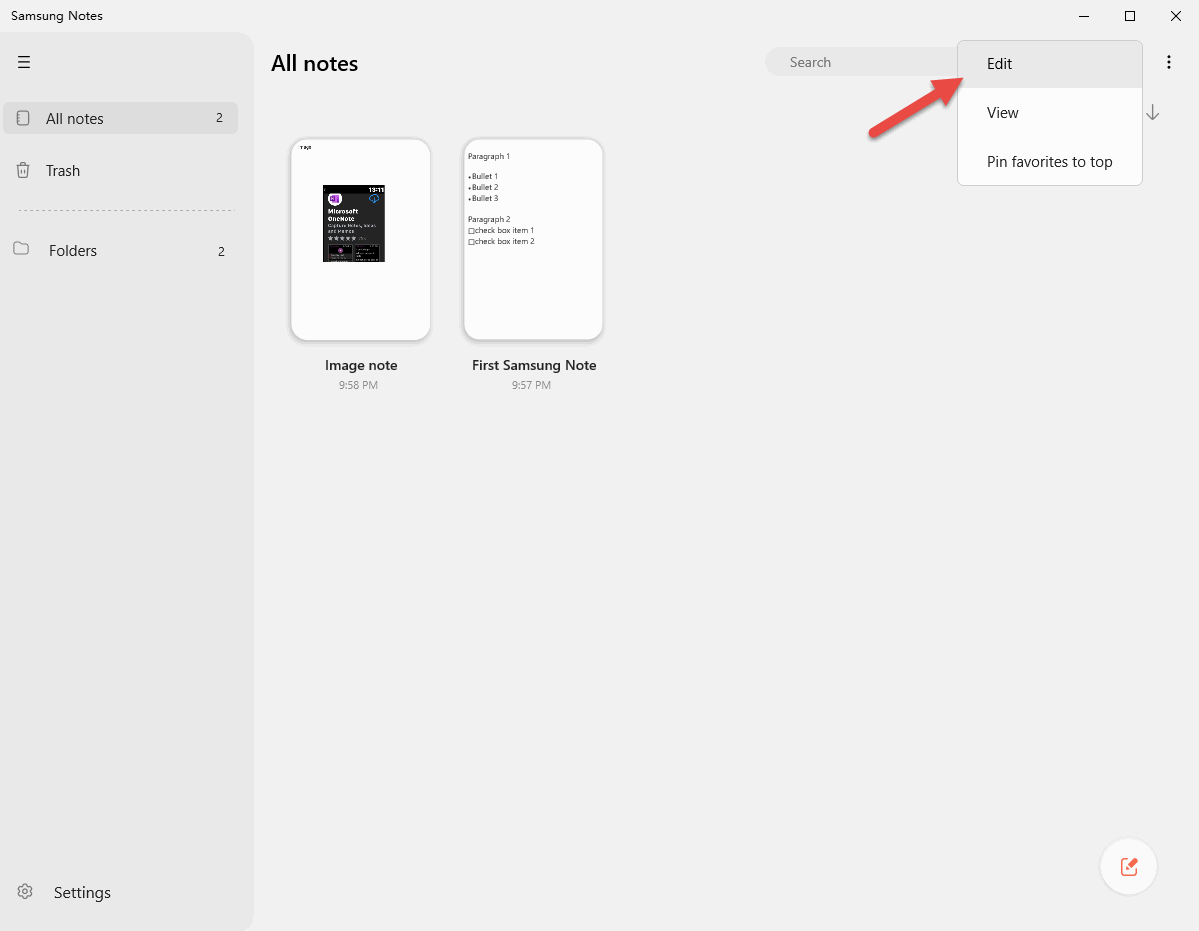Open the Settings label
The width and height of the screenshot is (1199, 931).
pos(82,893)
